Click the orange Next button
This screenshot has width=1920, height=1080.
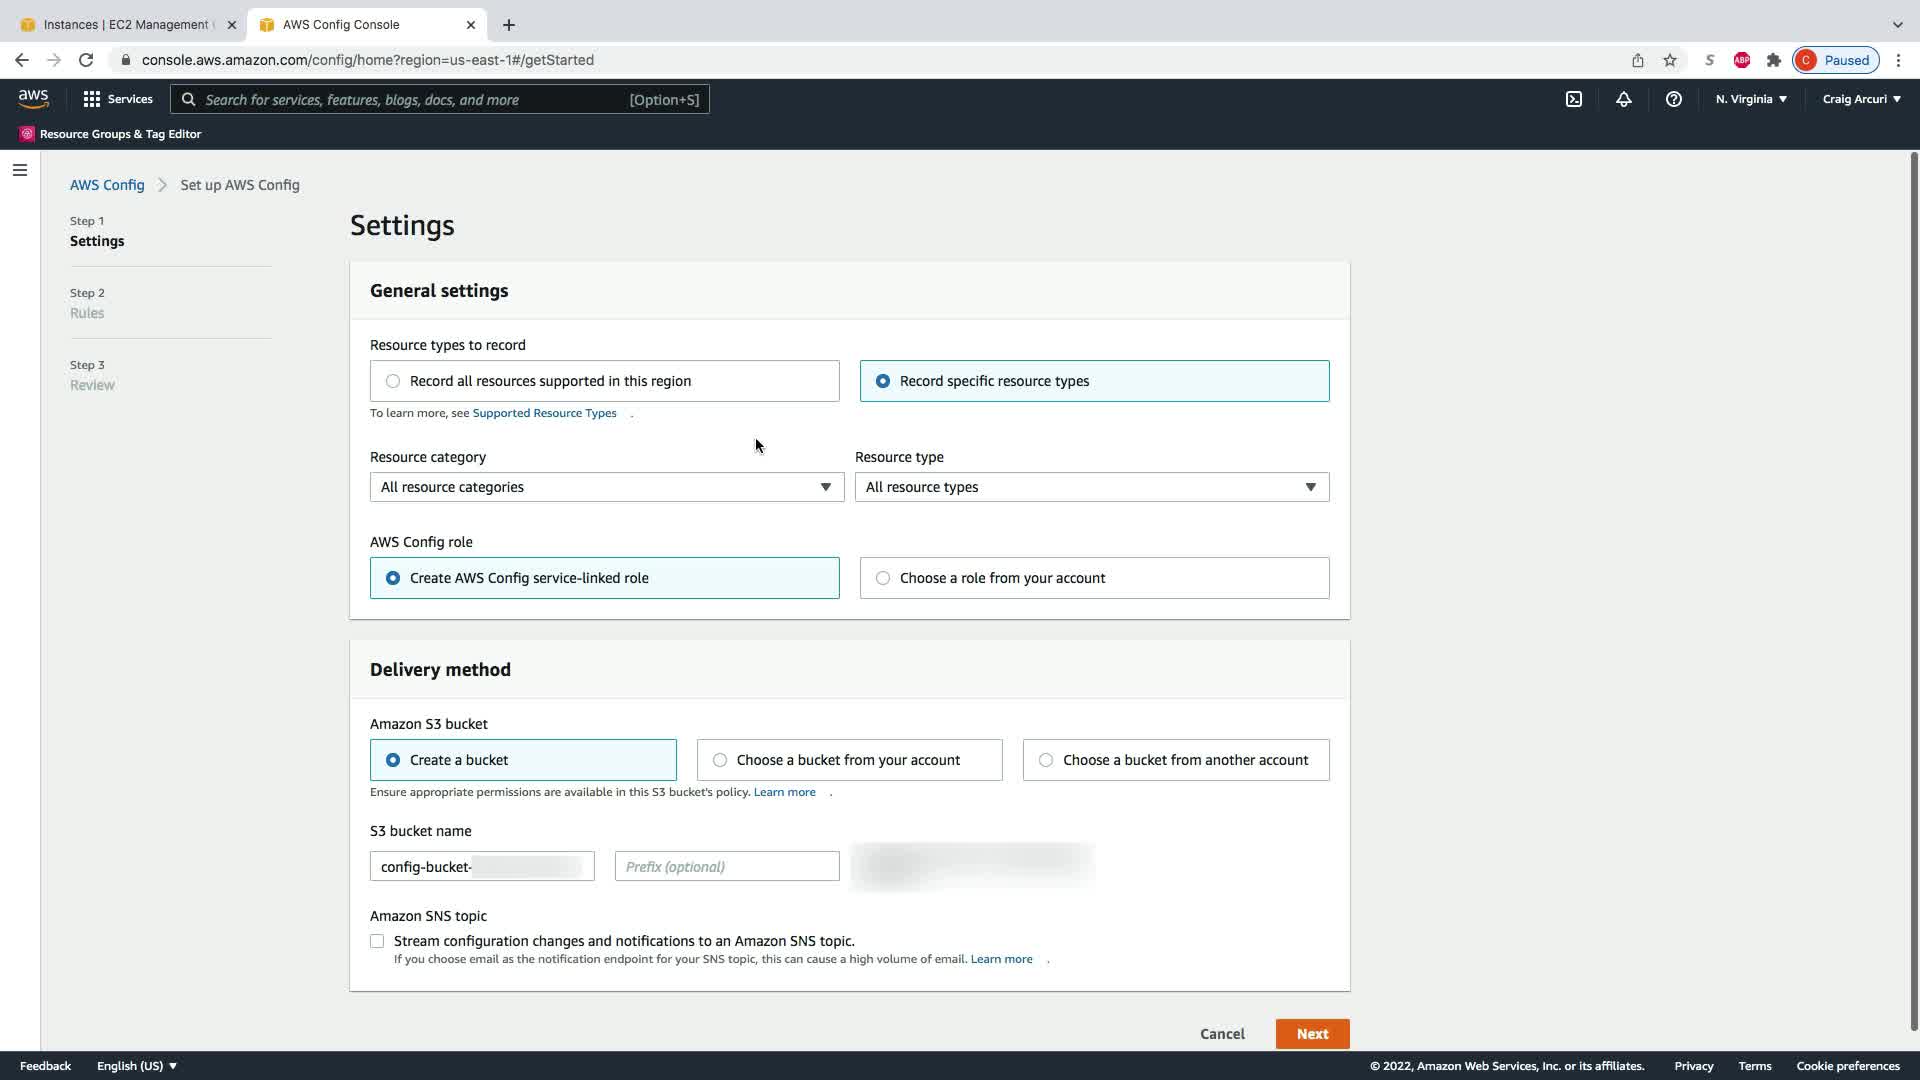(1312, 1034)
